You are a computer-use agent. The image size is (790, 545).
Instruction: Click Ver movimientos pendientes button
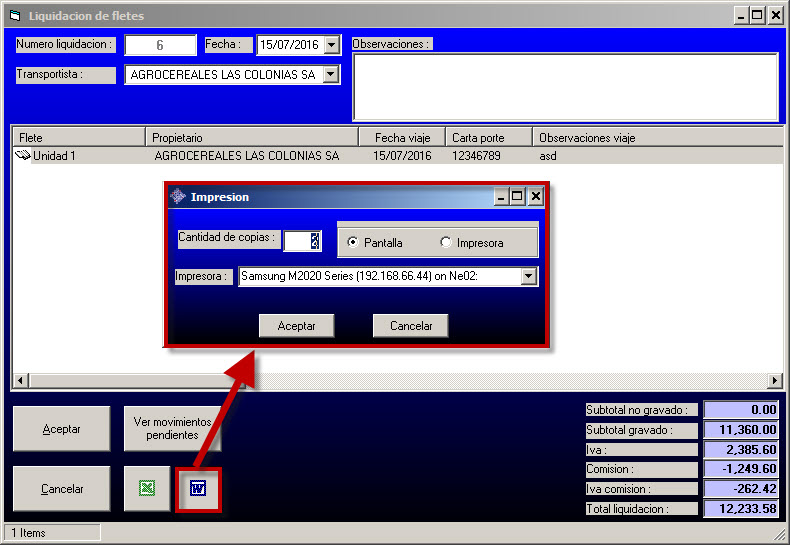click(172, 429)
